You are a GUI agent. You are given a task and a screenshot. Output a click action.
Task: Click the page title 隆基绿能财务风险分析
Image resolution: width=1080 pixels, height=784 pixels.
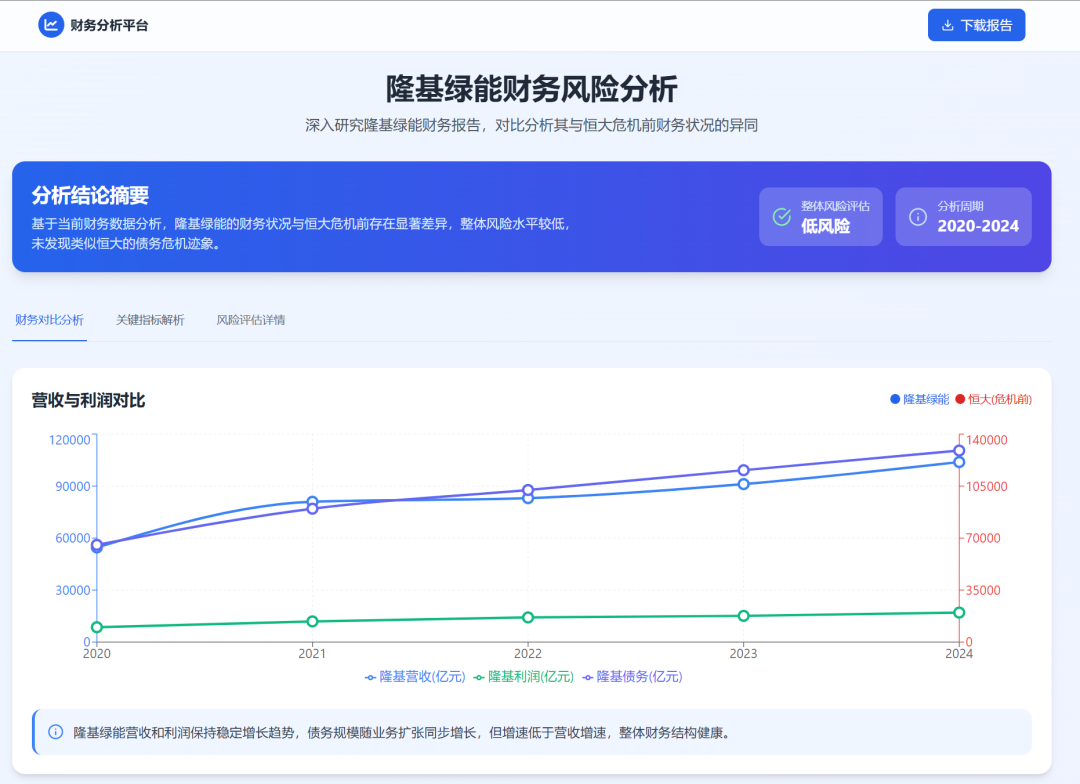click(x=531, y=88)
